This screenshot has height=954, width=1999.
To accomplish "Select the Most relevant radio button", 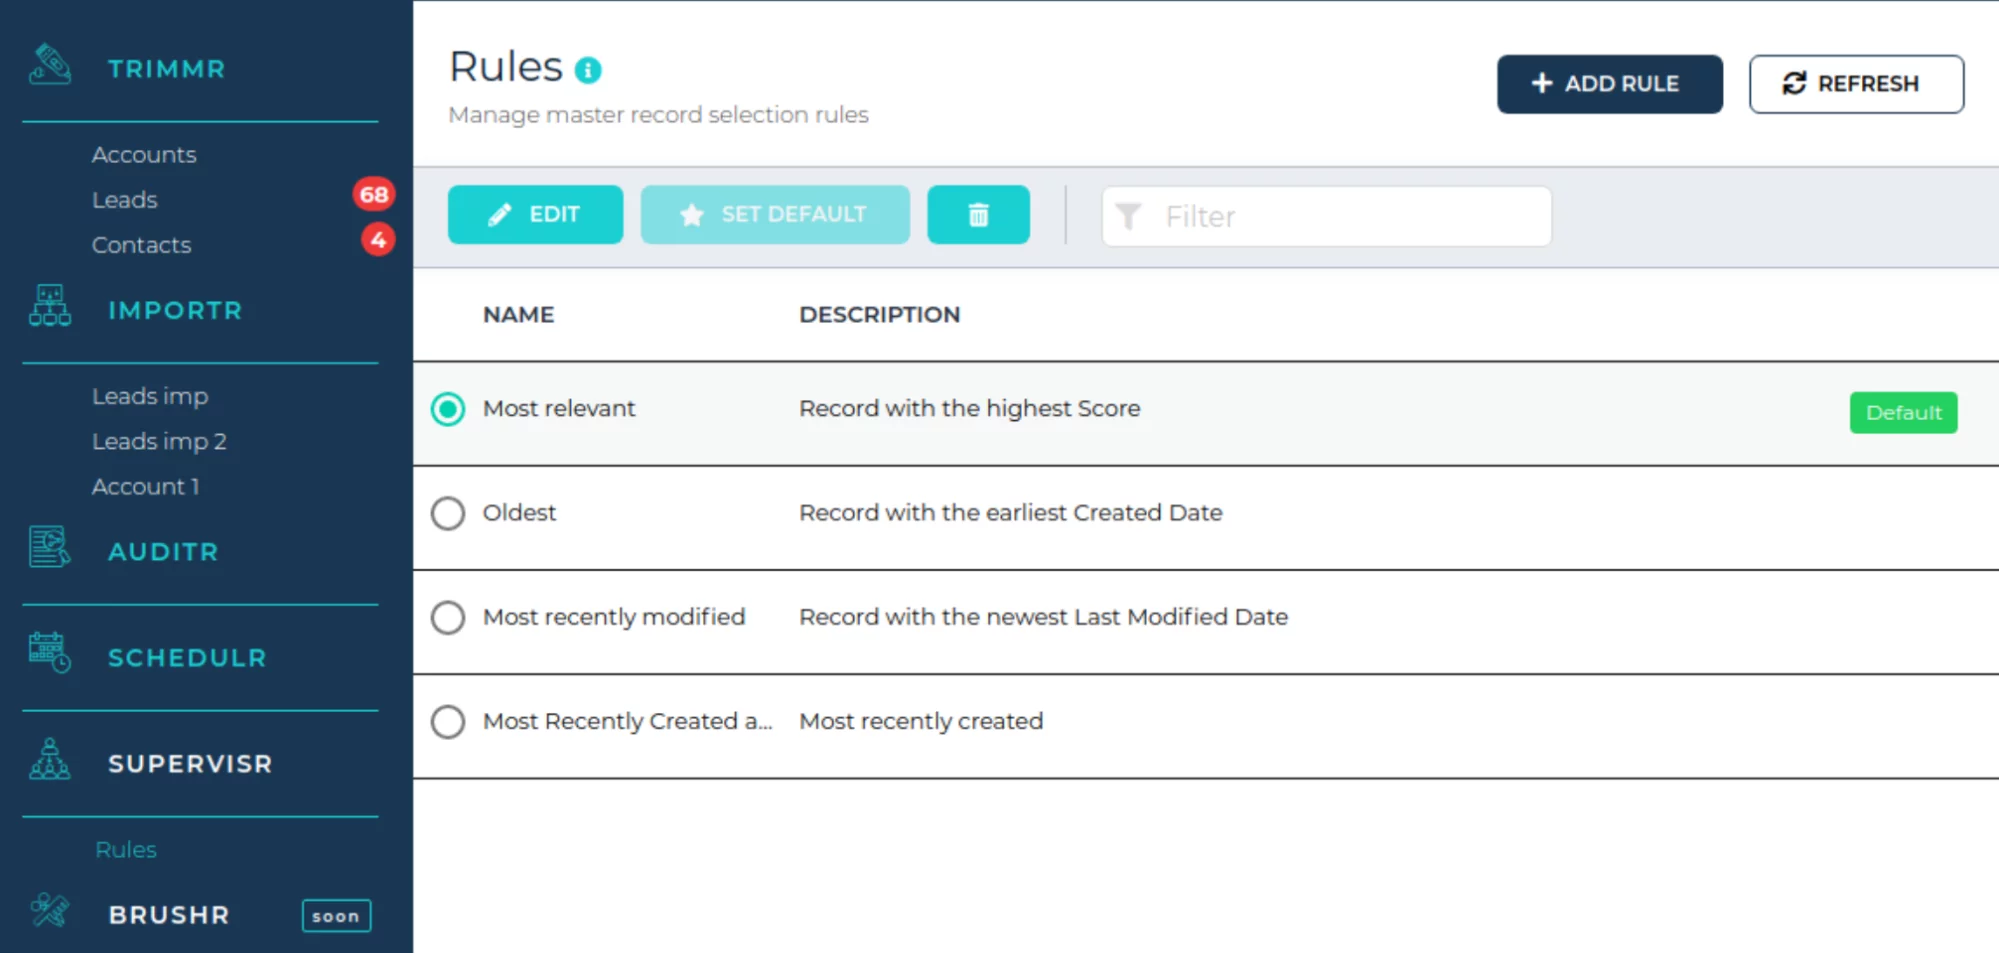I will [448, 409].
